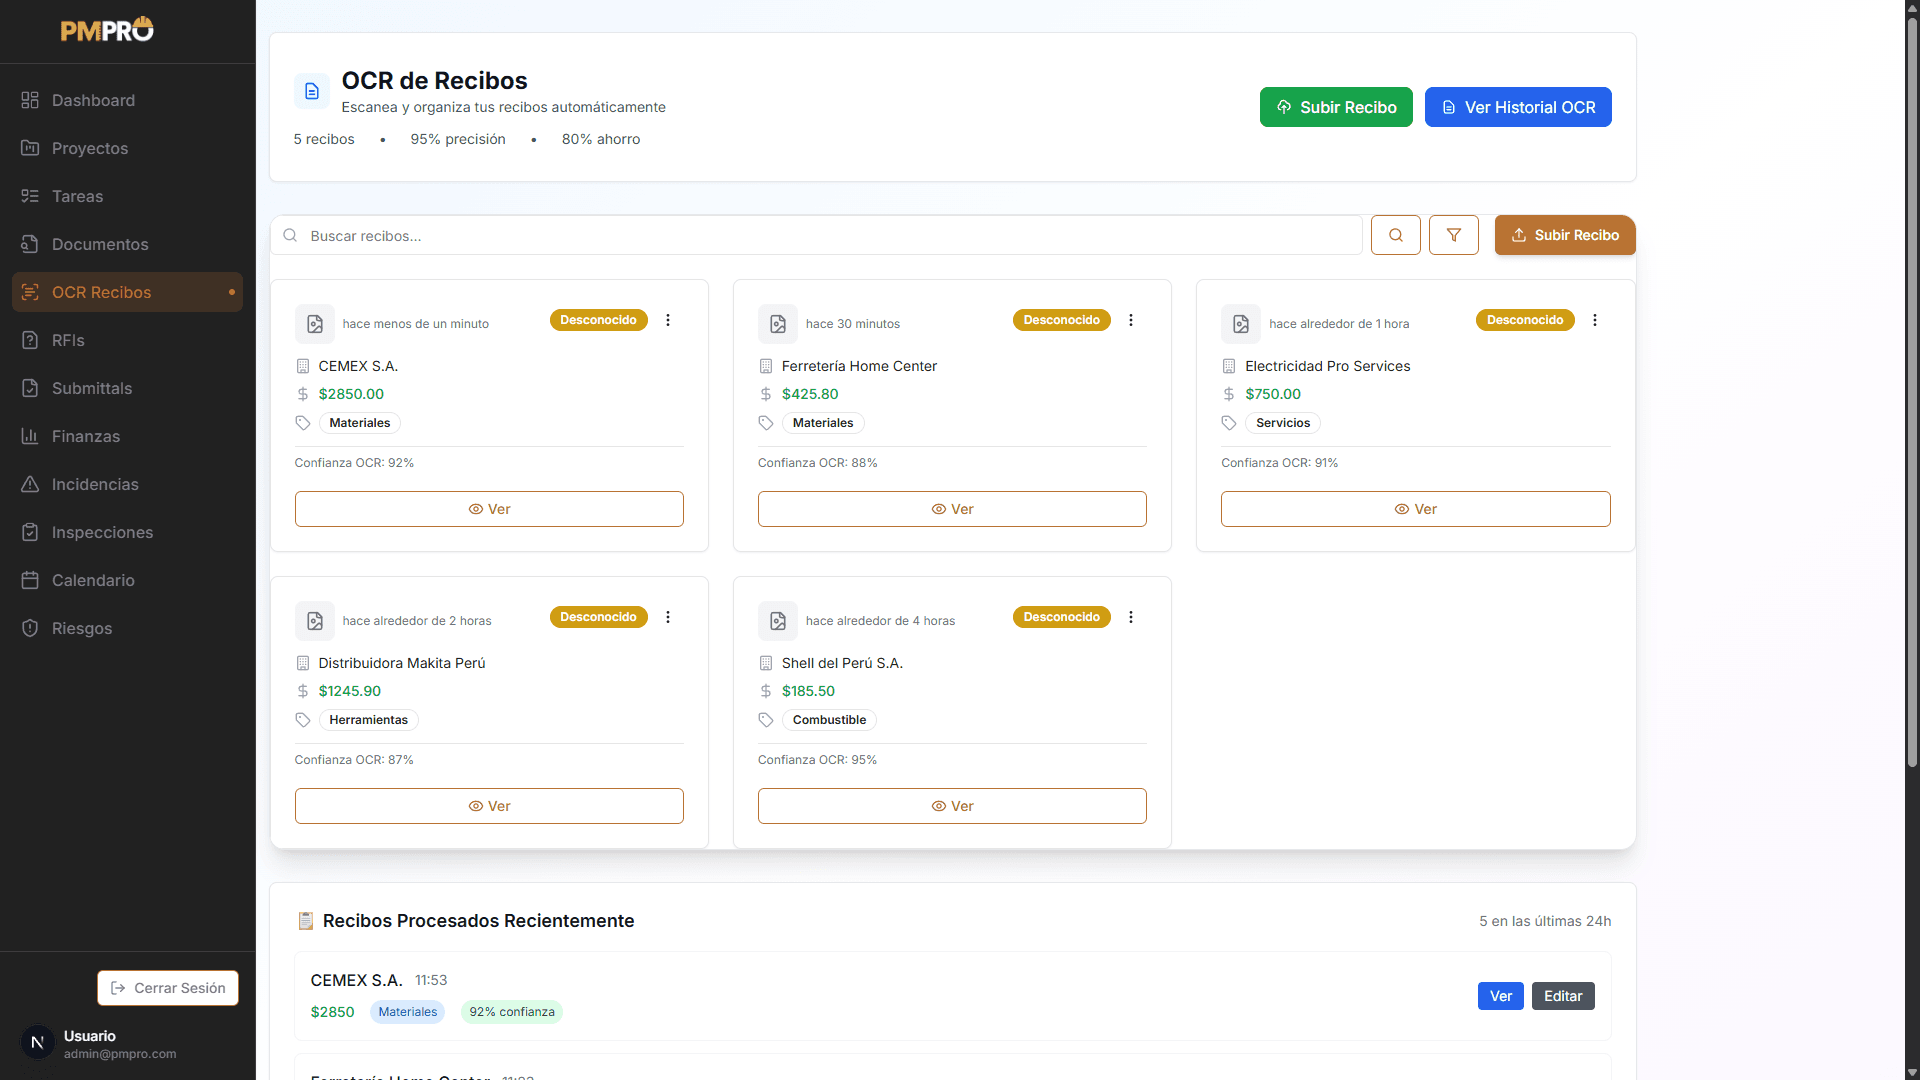View the Distribuidora Makita Perú receipt
Image resolution: width=1920 pixels, height=1080 pixels.
click(x=489, y=806)
